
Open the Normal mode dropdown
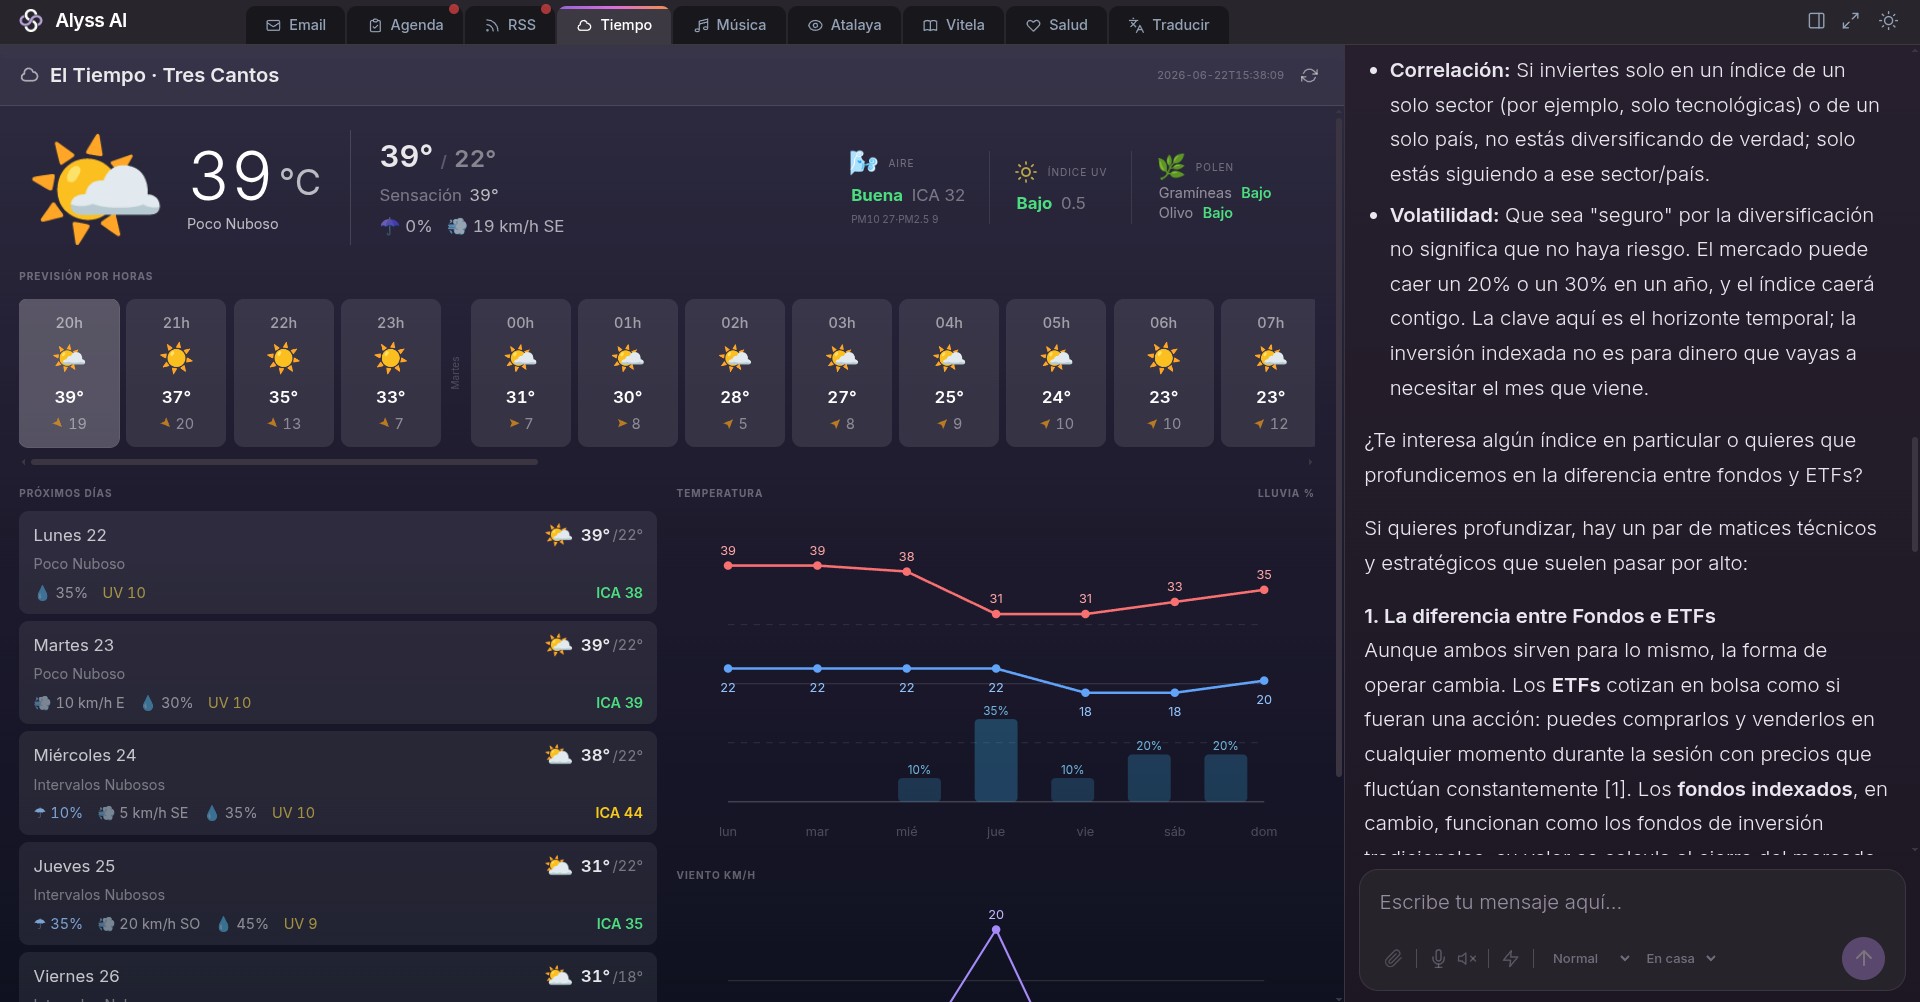point(1590,959)
